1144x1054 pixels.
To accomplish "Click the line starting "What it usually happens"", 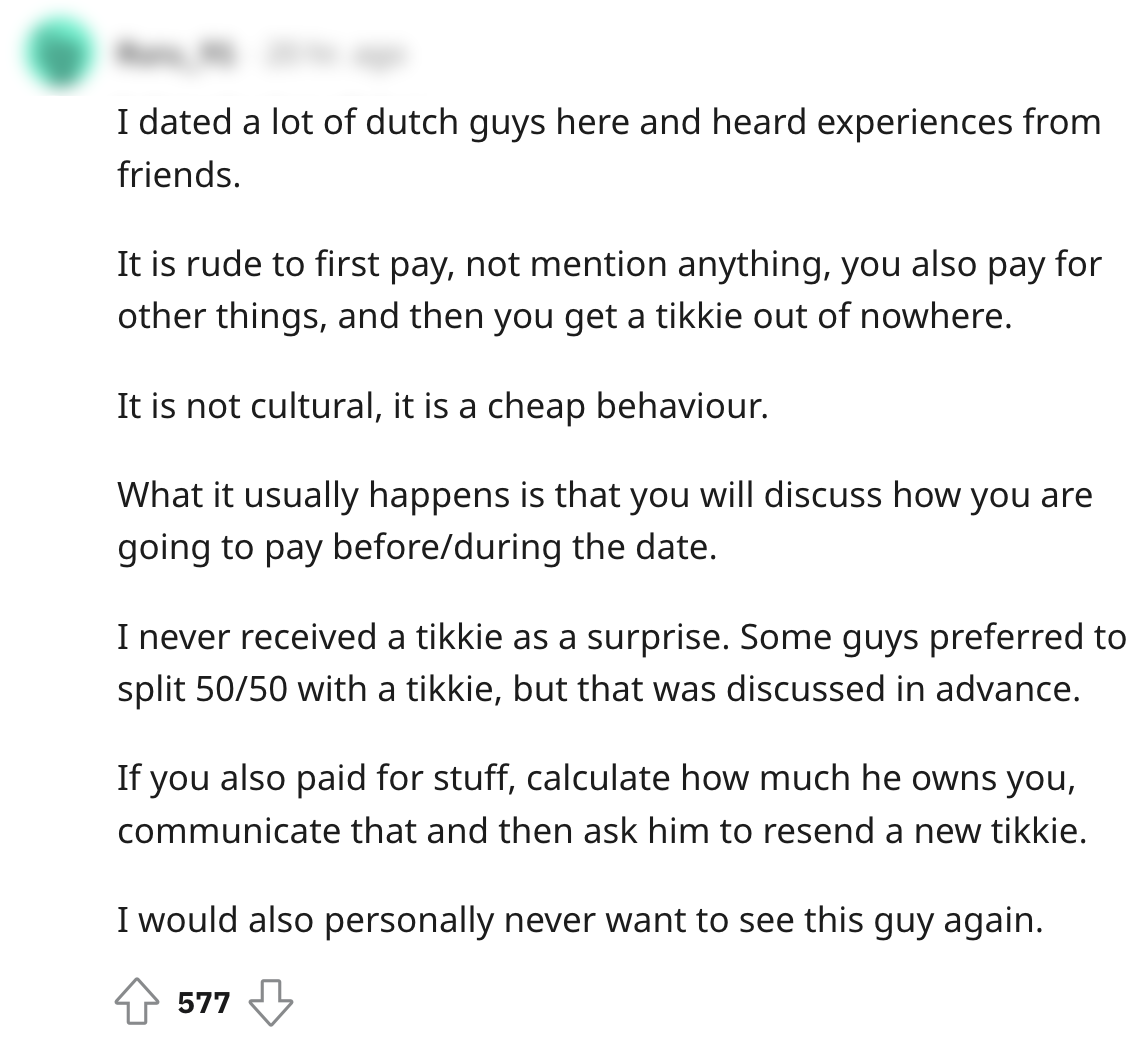I will coord(604,495).
